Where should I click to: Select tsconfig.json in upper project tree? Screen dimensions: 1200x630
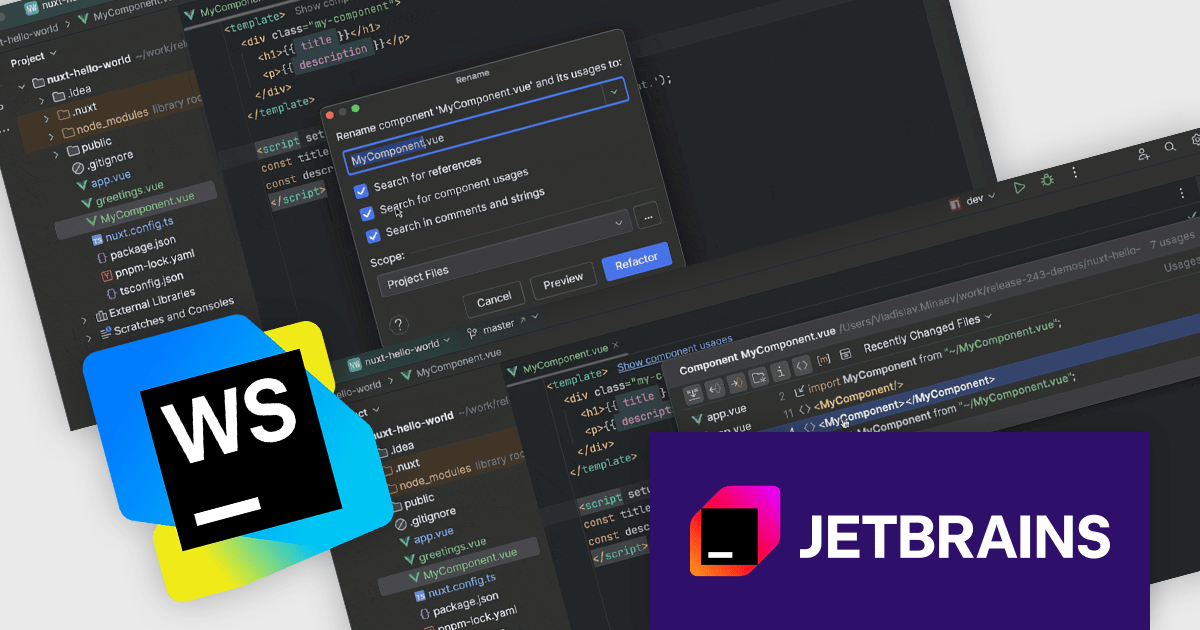[x=144, y=284]
